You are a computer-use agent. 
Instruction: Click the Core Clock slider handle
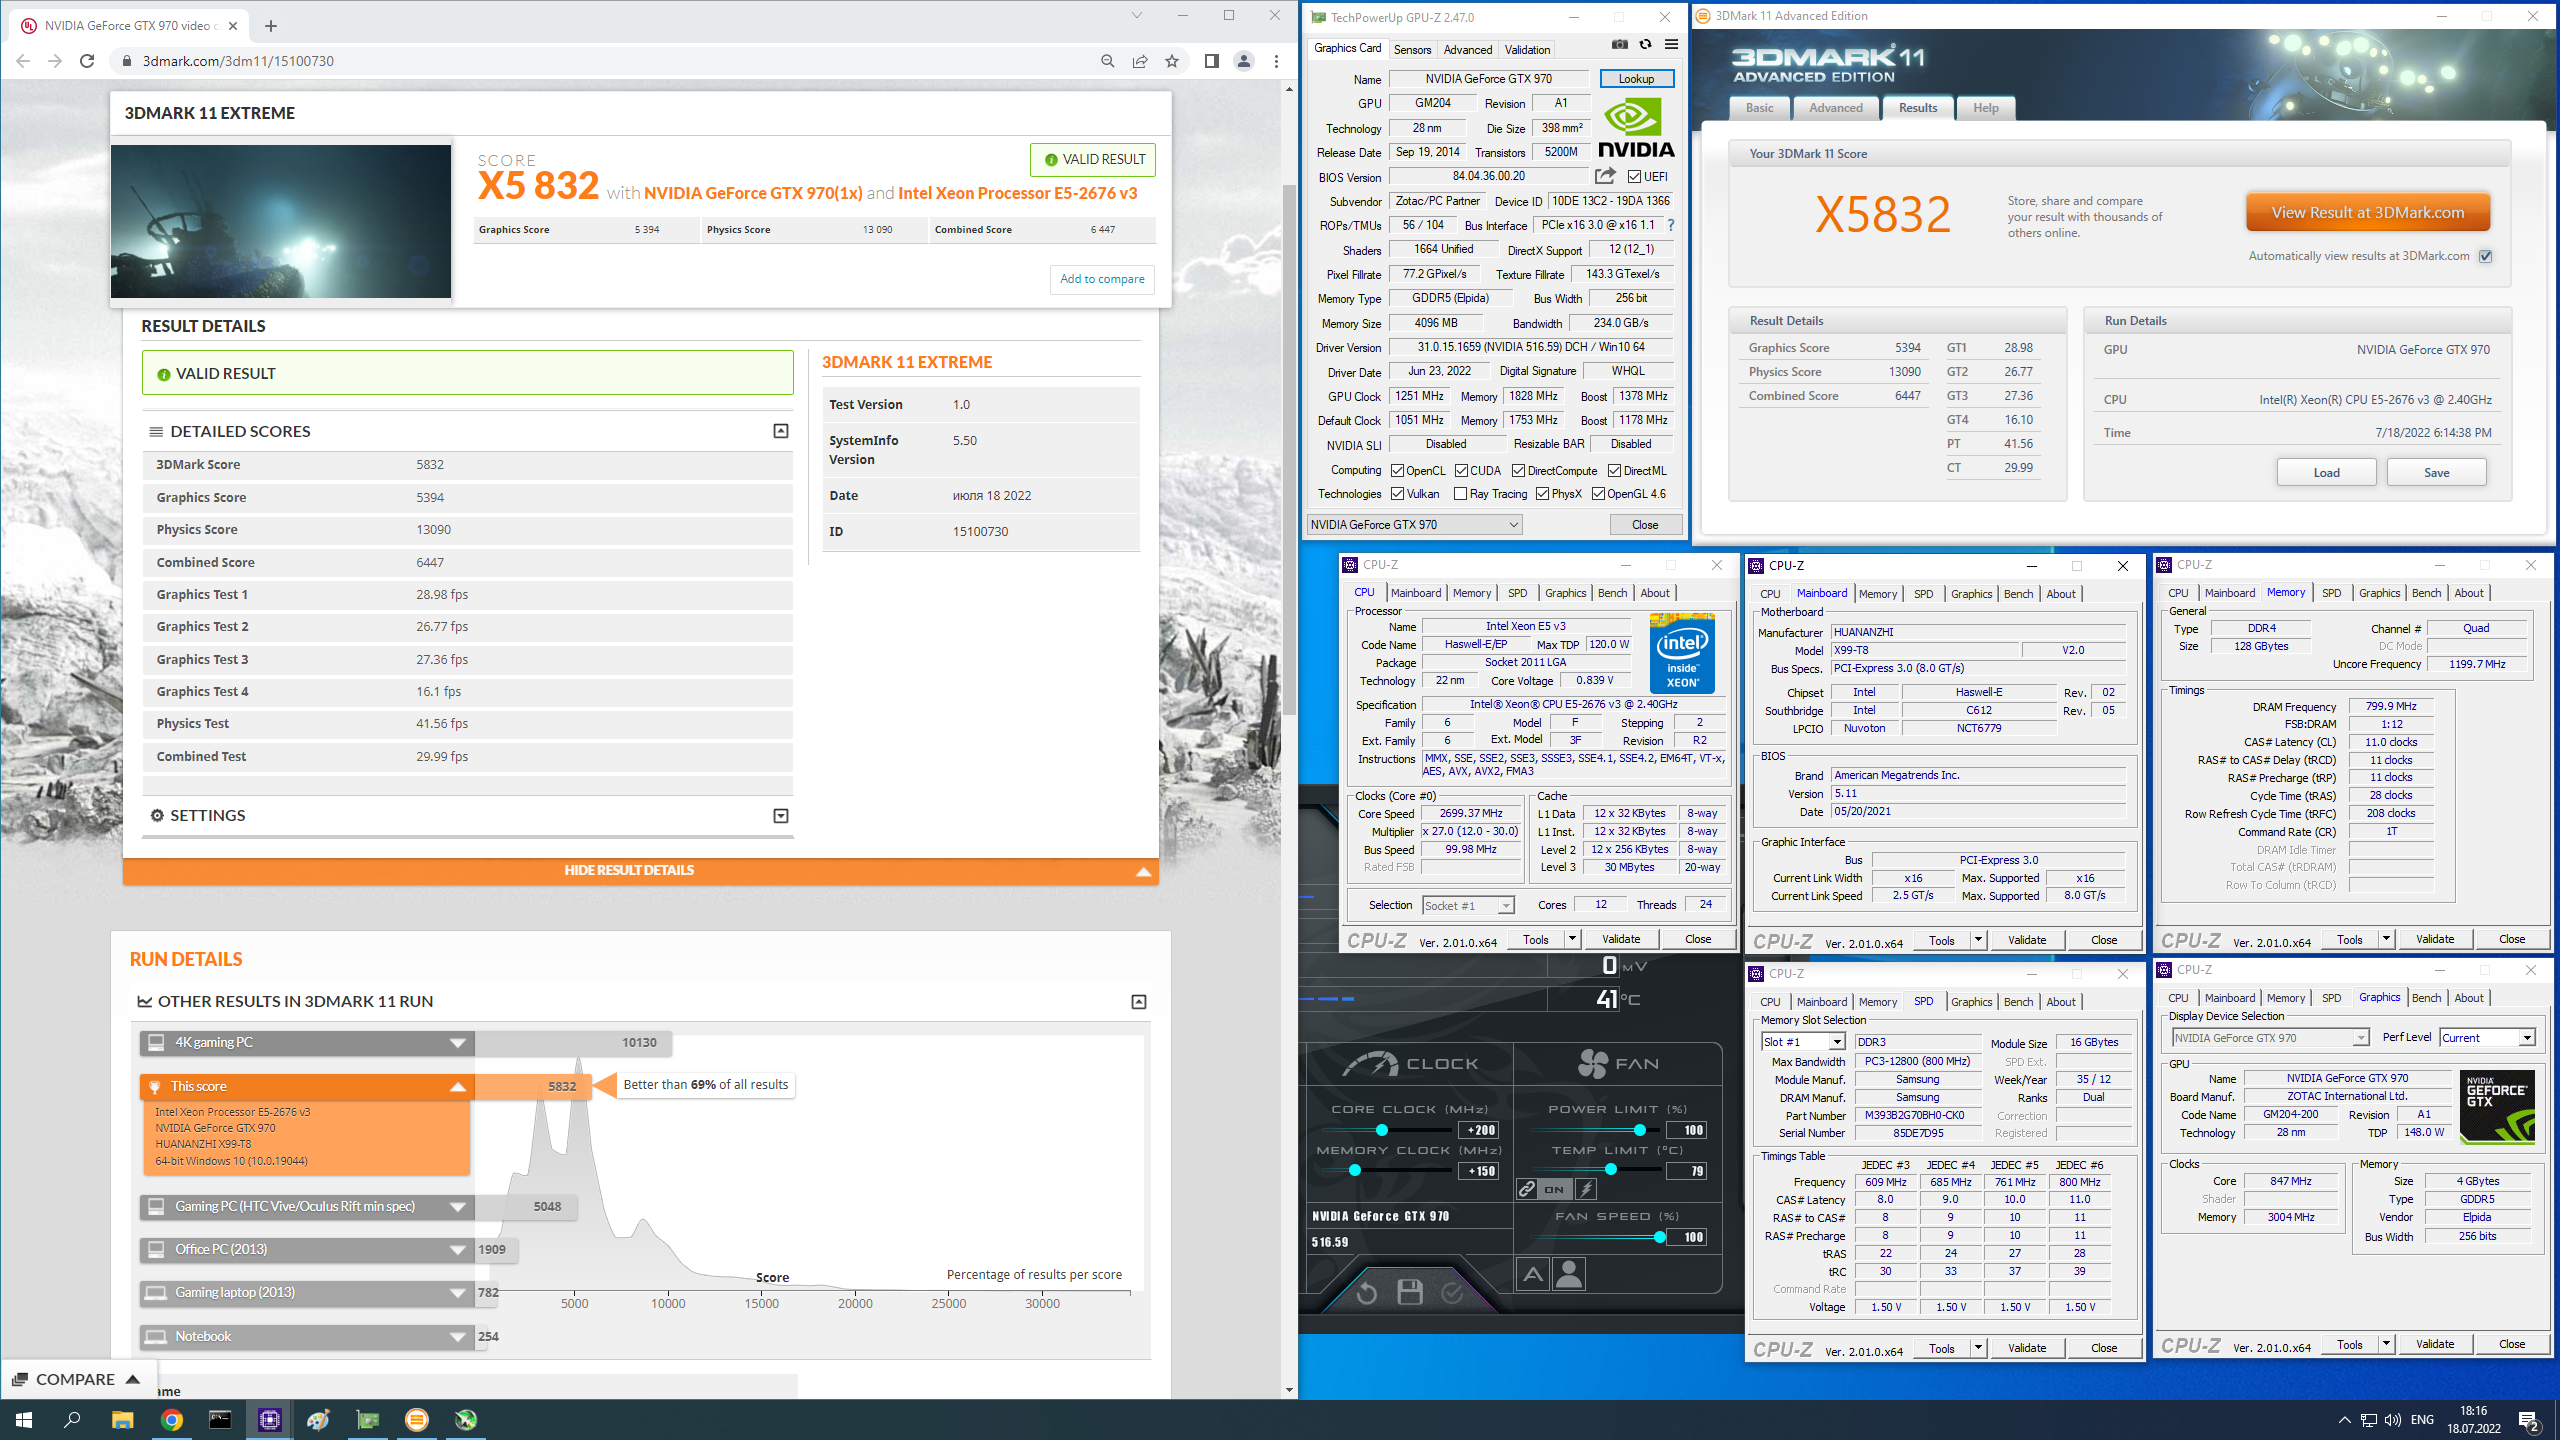pyautogui.click(x=1382, y=1130)
